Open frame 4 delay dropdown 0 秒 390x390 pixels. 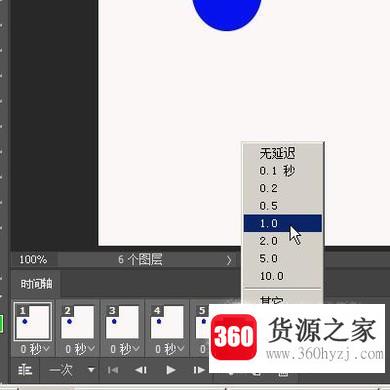(169, 349)
